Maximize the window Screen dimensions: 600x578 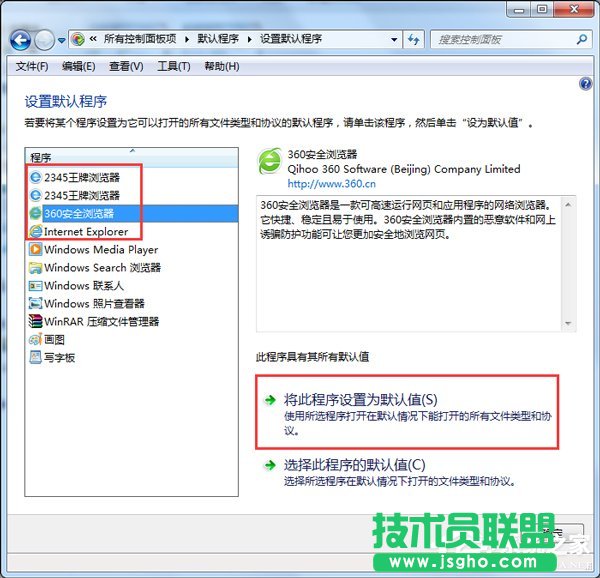pos(542,10)
